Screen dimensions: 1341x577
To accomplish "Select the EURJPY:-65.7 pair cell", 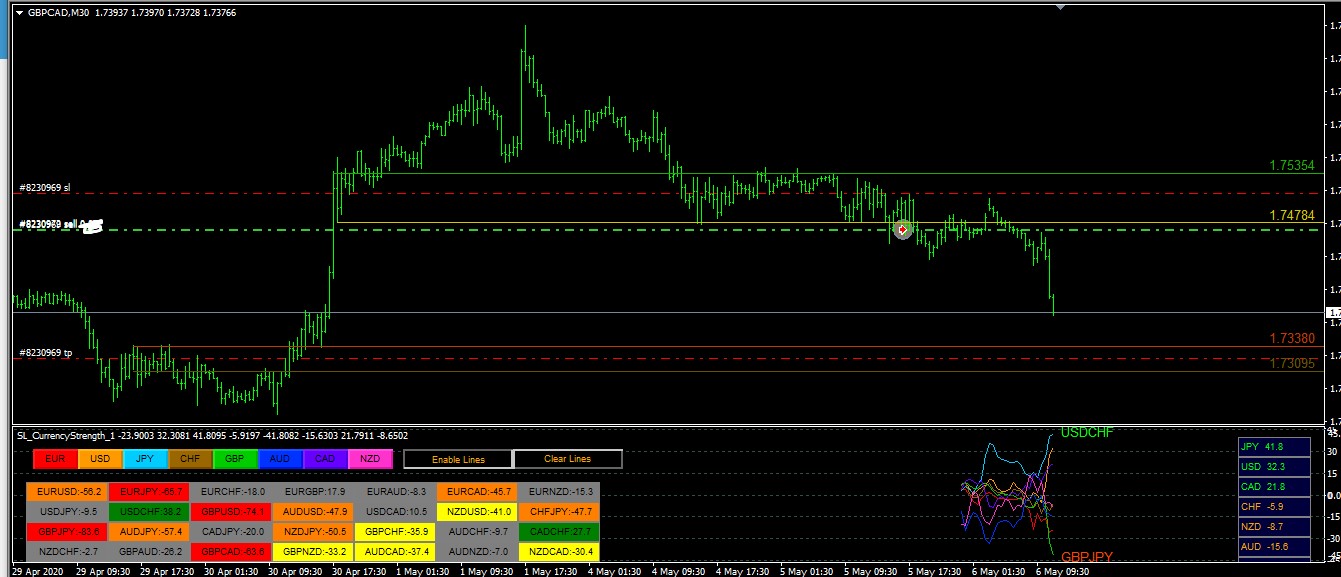I will click(x=148, y=492).
